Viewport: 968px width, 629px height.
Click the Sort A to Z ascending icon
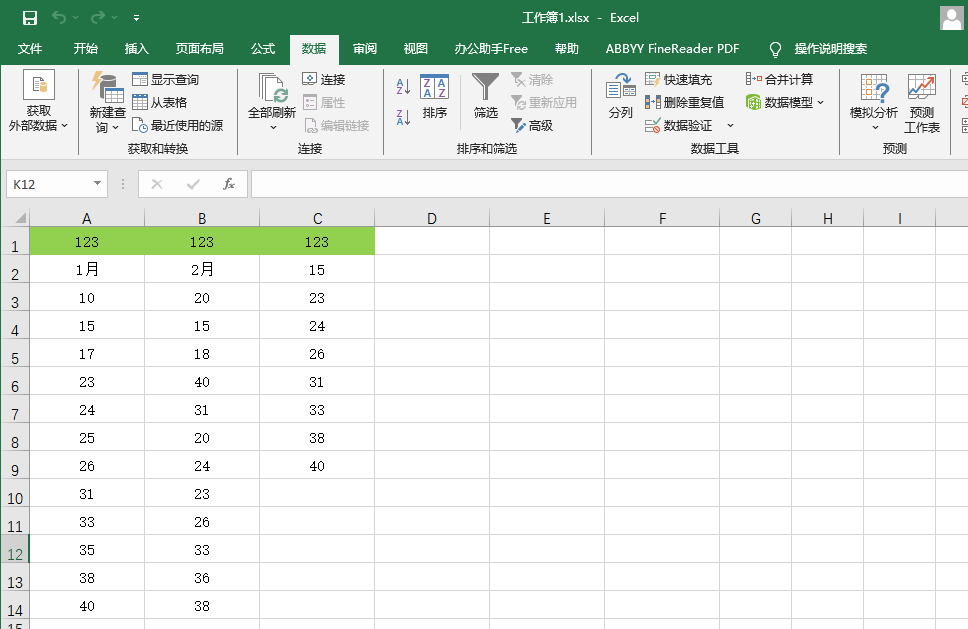pos(404,87)
